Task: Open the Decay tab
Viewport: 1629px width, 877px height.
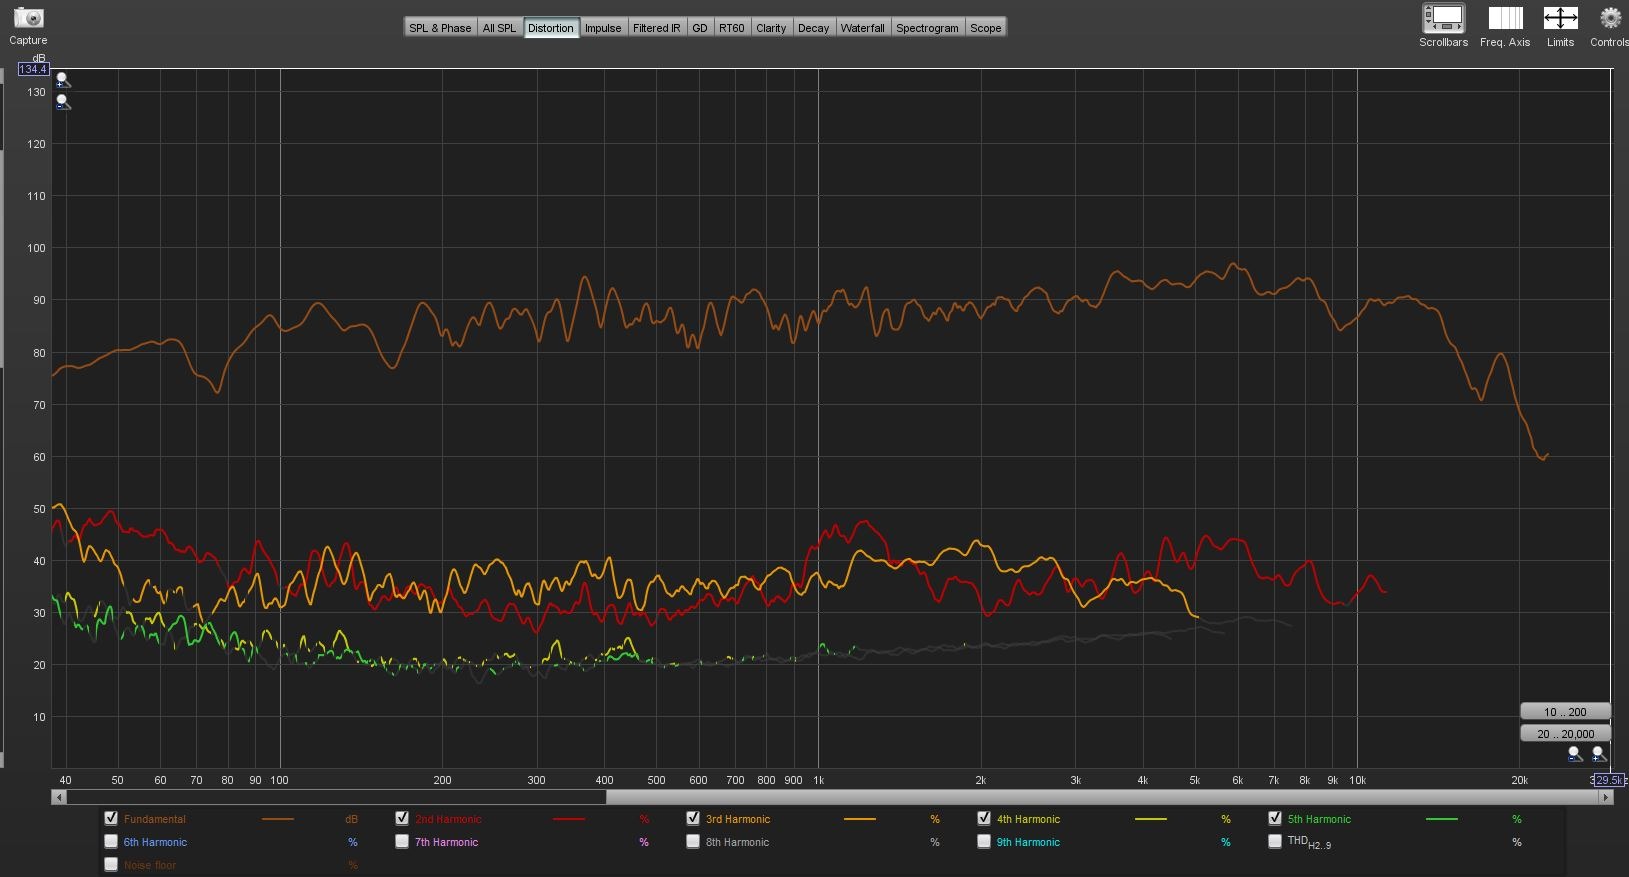Action: click(x=813, y=28)
